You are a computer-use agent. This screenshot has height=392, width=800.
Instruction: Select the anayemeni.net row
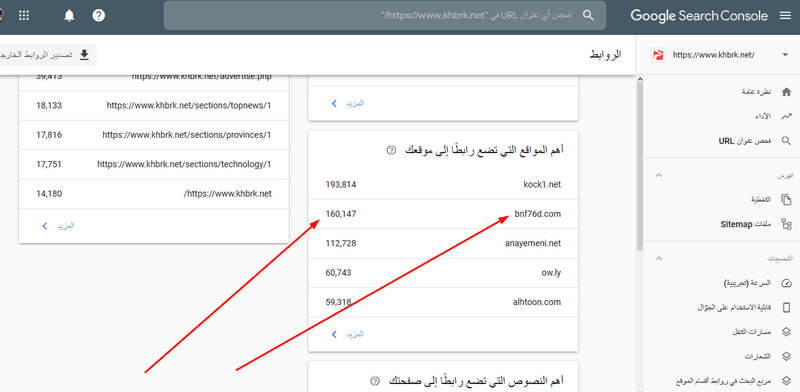click(x=443, y=243)
